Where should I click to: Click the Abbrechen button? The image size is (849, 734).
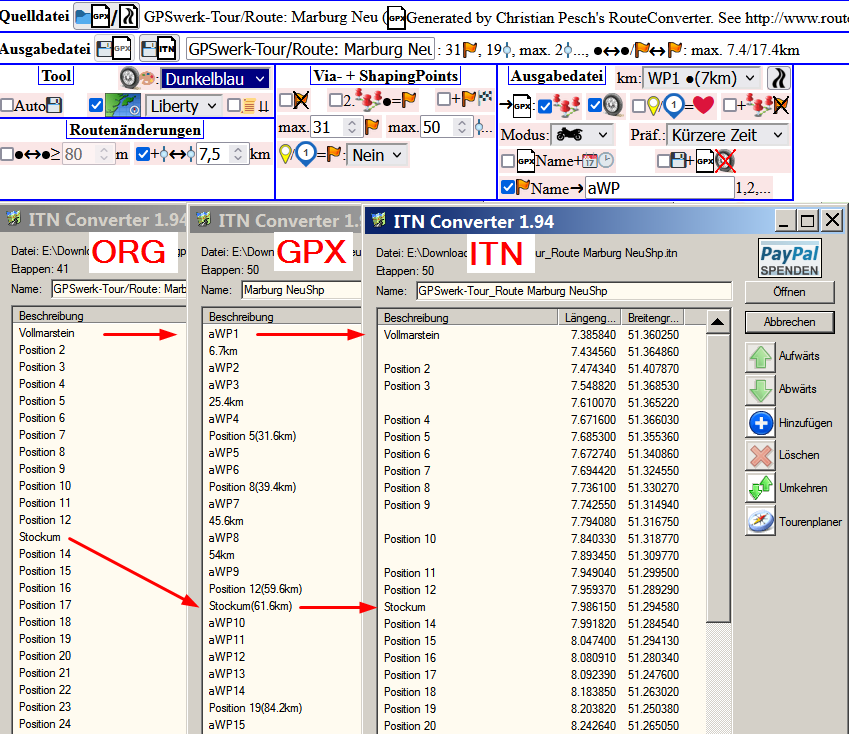(789, 322)
